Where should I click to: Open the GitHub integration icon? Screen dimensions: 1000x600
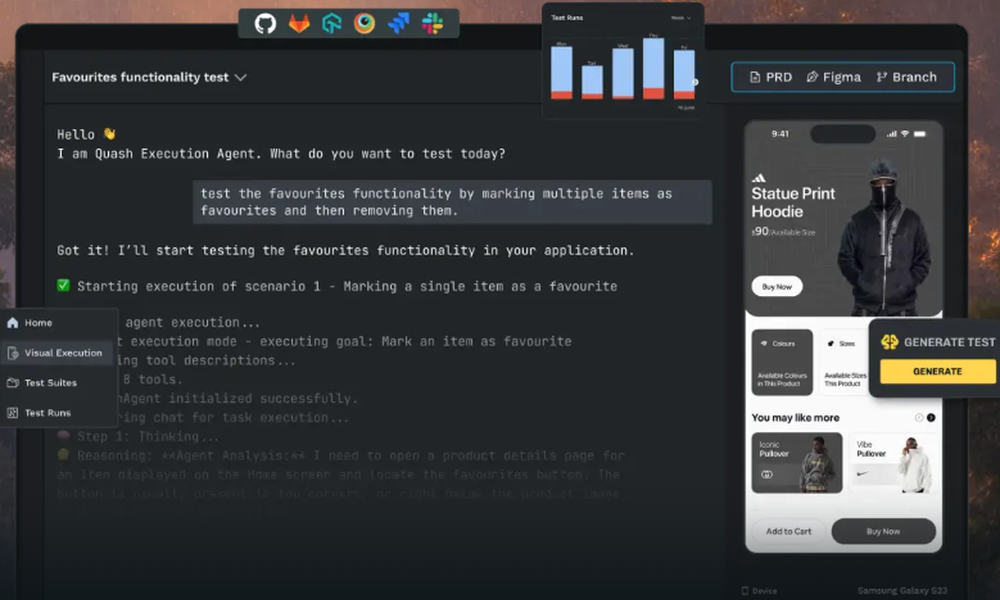tap(263, 22)
